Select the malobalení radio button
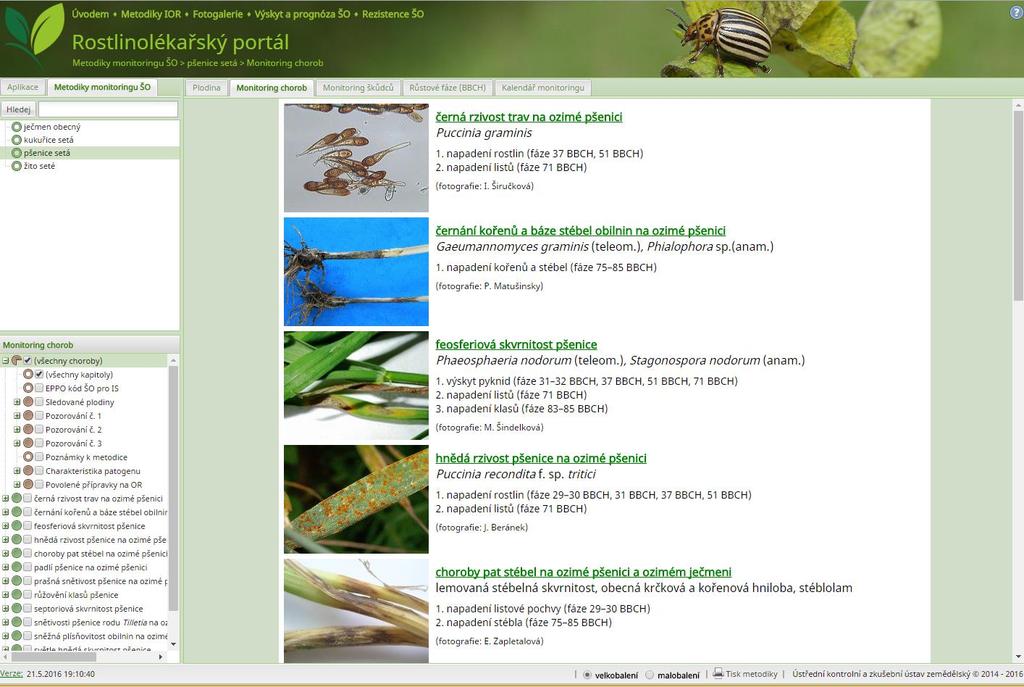1024x687 pixels. (x=650, y=675)
